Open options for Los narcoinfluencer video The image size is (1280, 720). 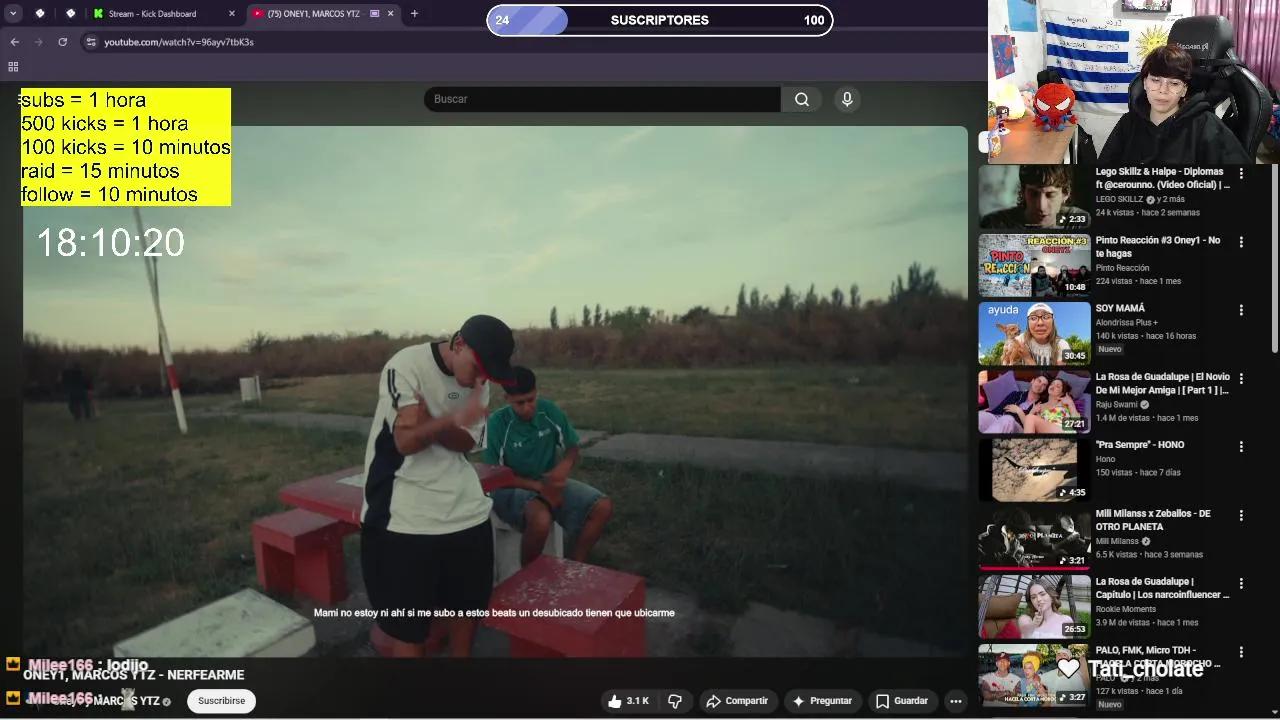[1241, 583]
